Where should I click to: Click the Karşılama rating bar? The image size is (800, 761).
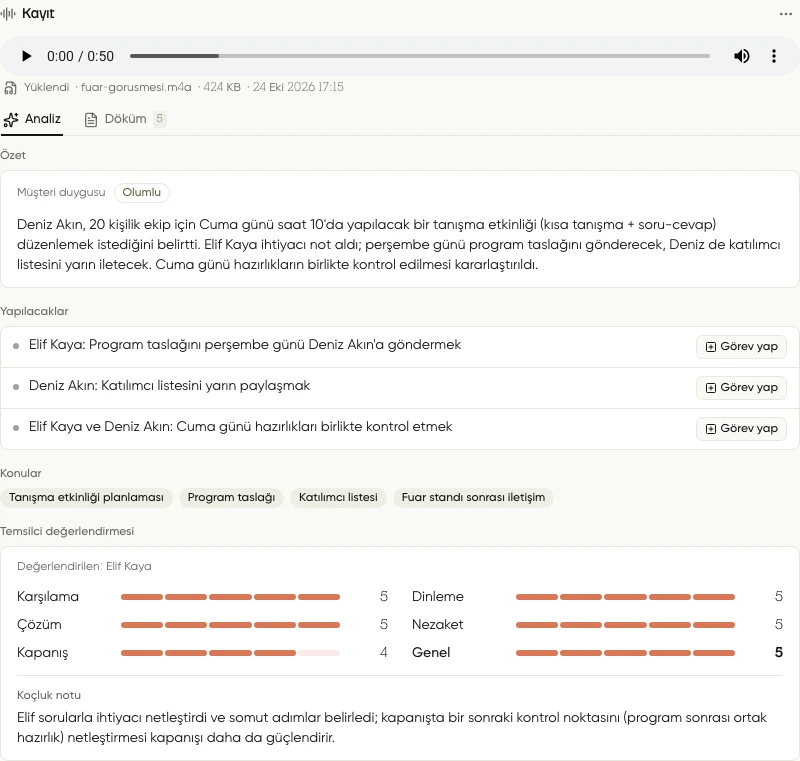click(x=230, y=597)
